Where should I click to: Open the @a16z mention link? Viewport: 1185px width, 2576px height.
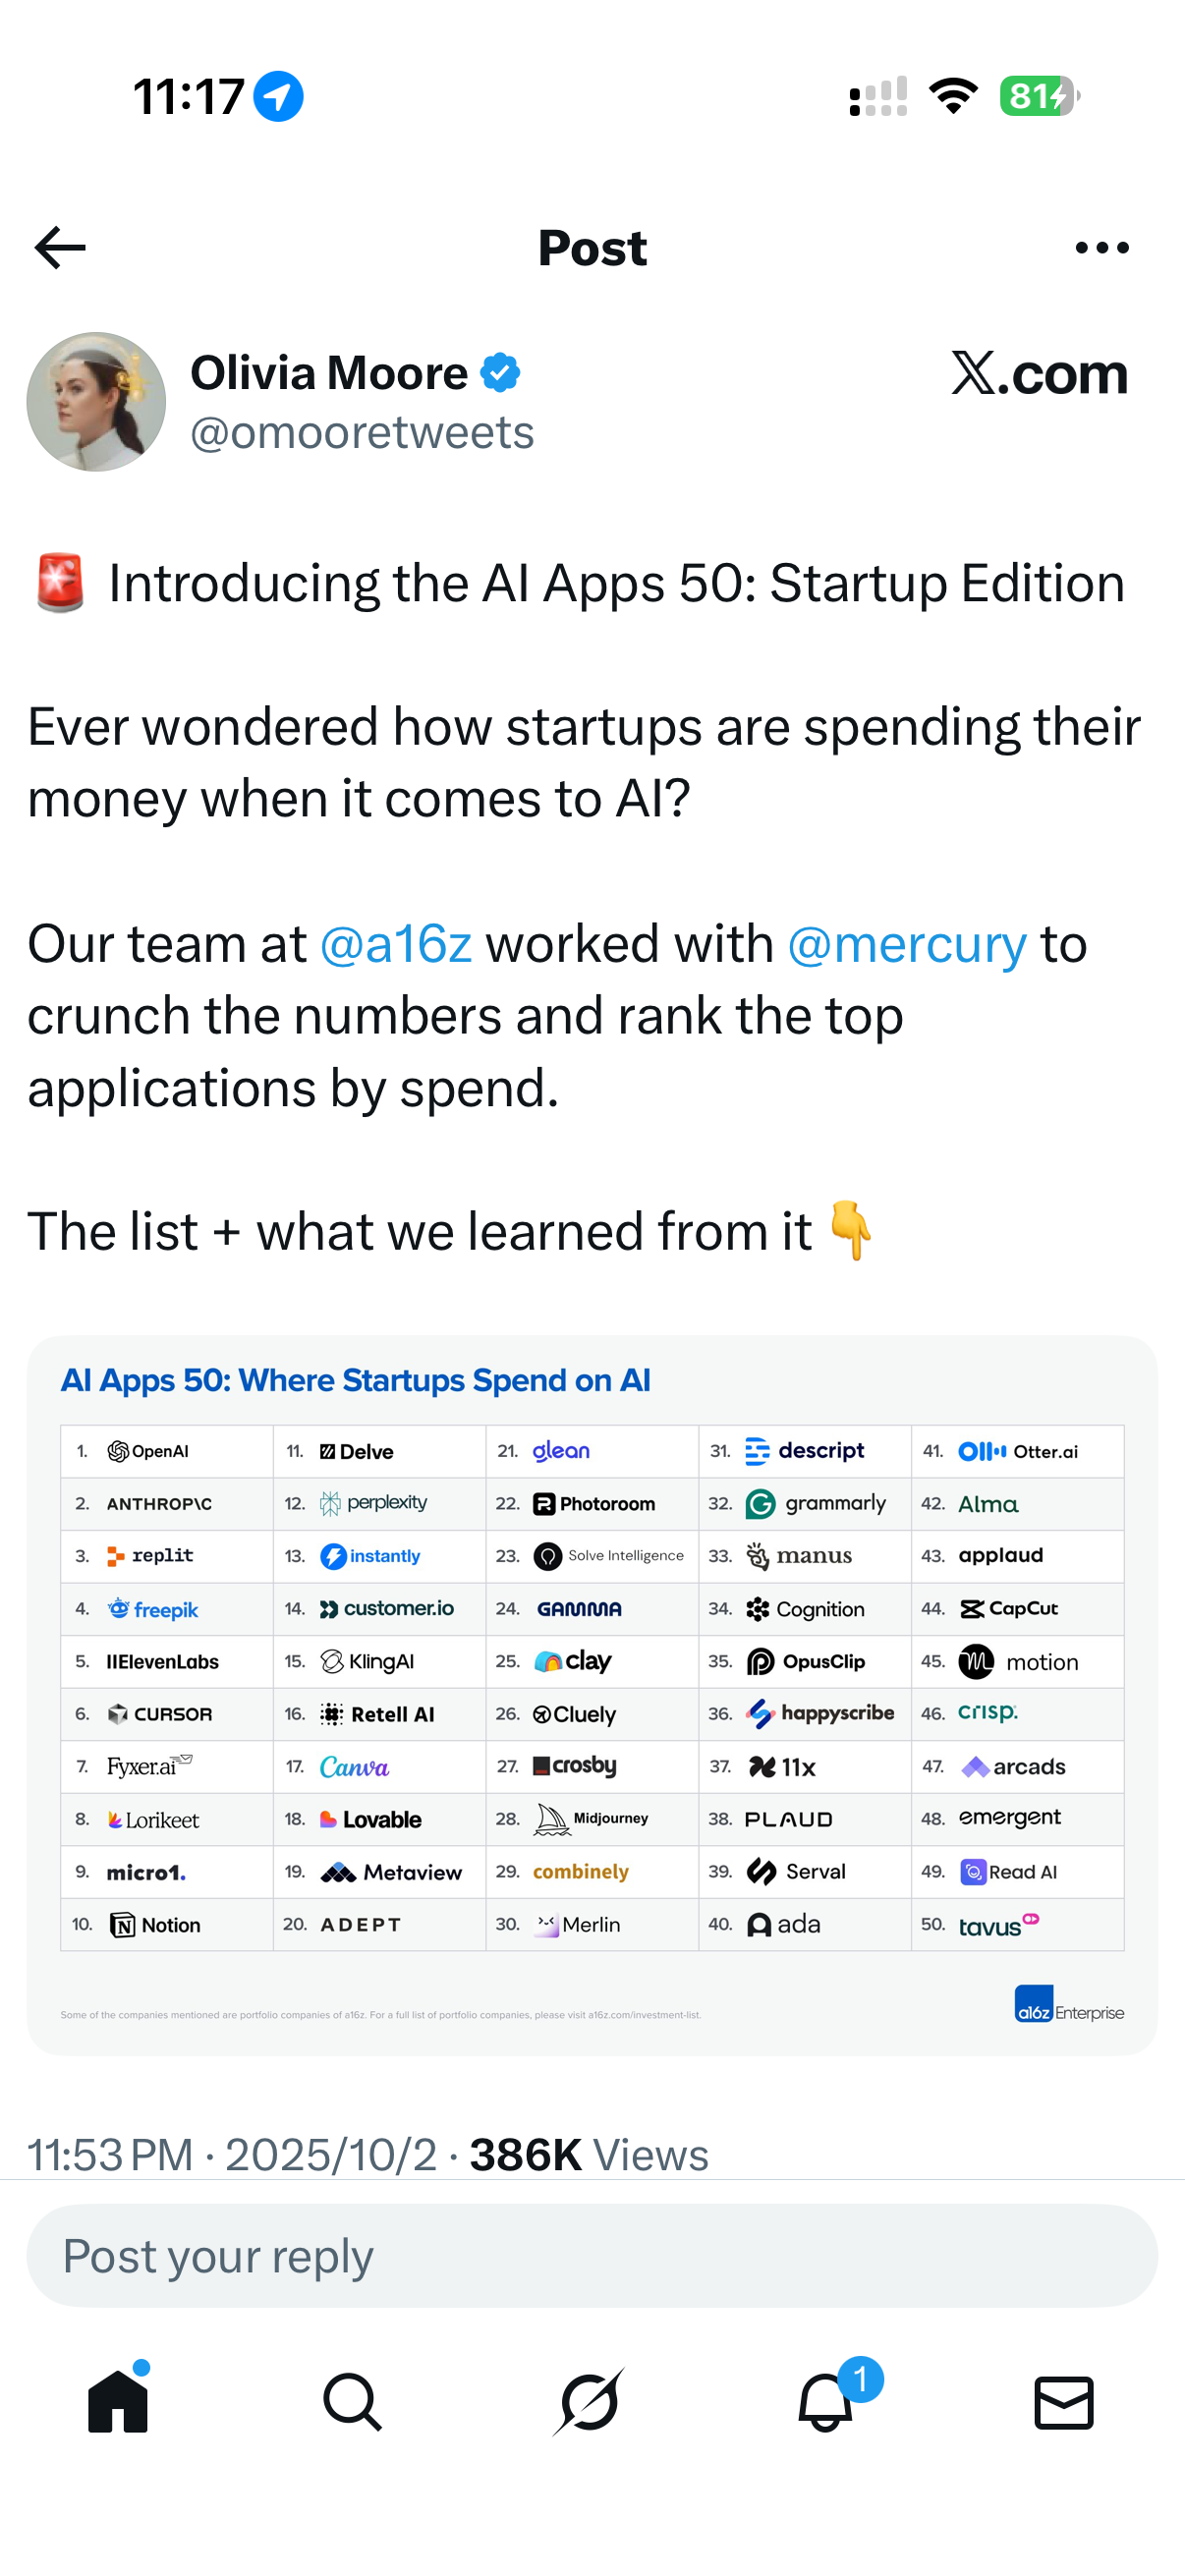coord(396,944)
